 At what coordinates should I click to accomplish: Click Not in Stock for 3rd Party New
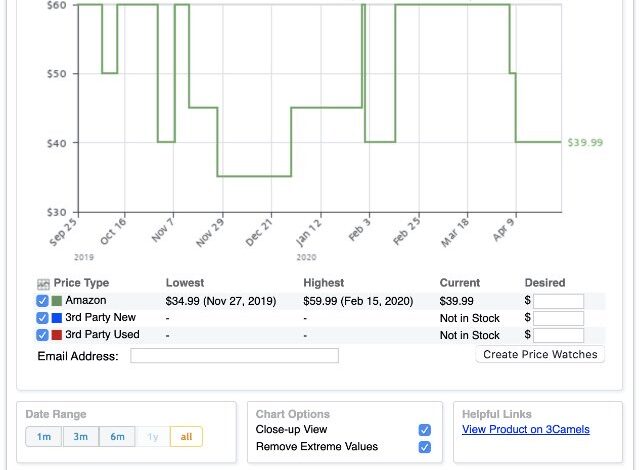tap(469, 318)
